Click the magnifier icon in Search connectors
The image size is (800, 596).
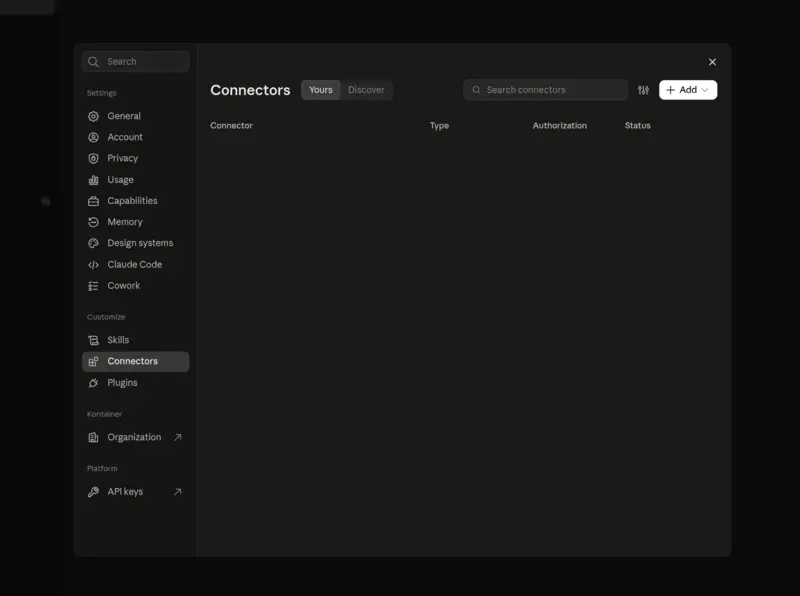476,90
